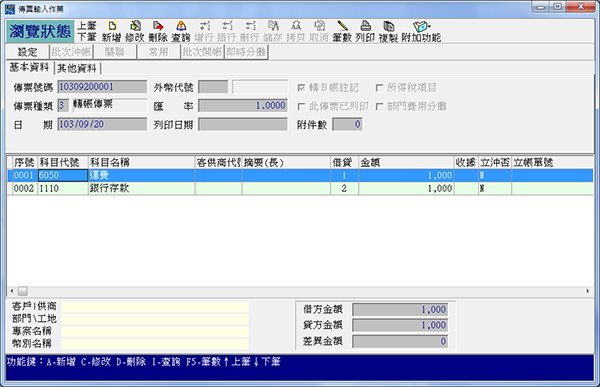This screenshot has height=387, width=600.
Task: Select row 0002 銀行存款 in the grid
Action: (x=300, y=188)
